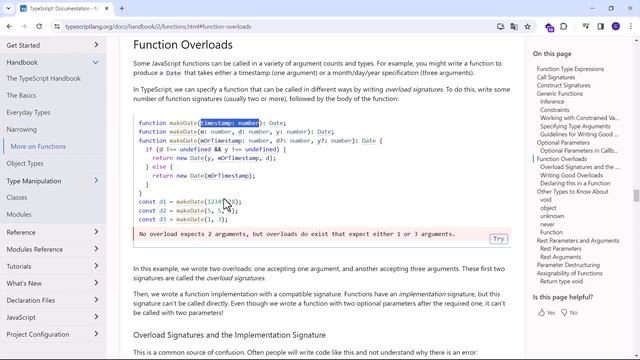Click the thumbs-down No feedback
The height and width of the screenshot is (360, 640).
click(x=569, y=313)
